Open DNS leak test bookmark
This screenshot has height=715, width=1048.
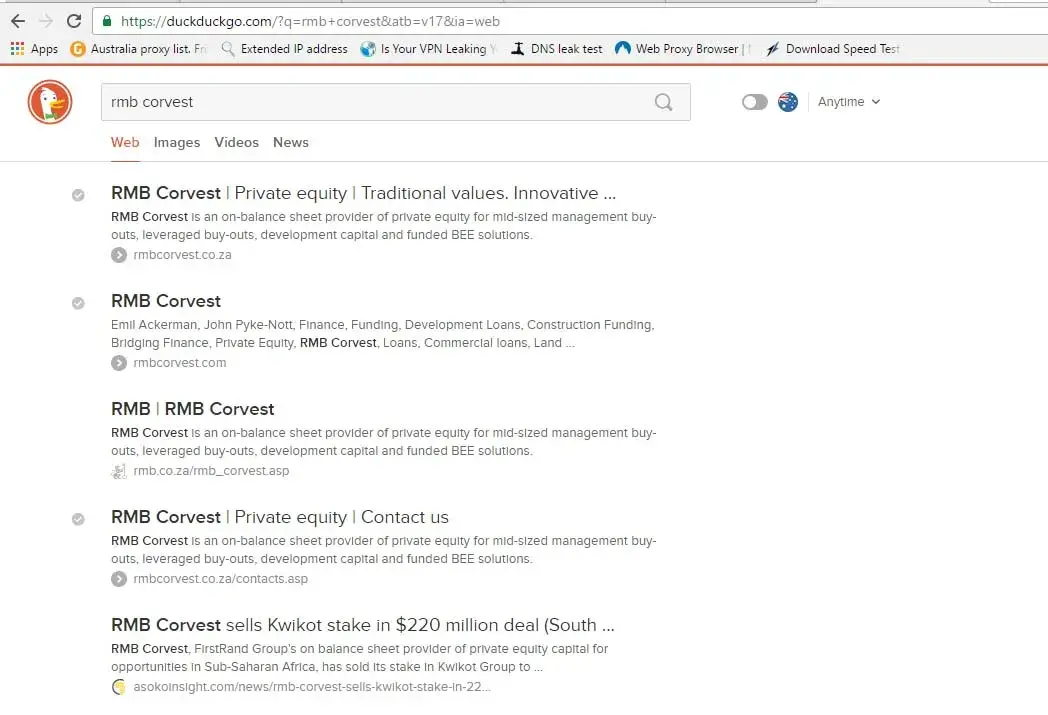pyautogui.click(x=557, y=49)
